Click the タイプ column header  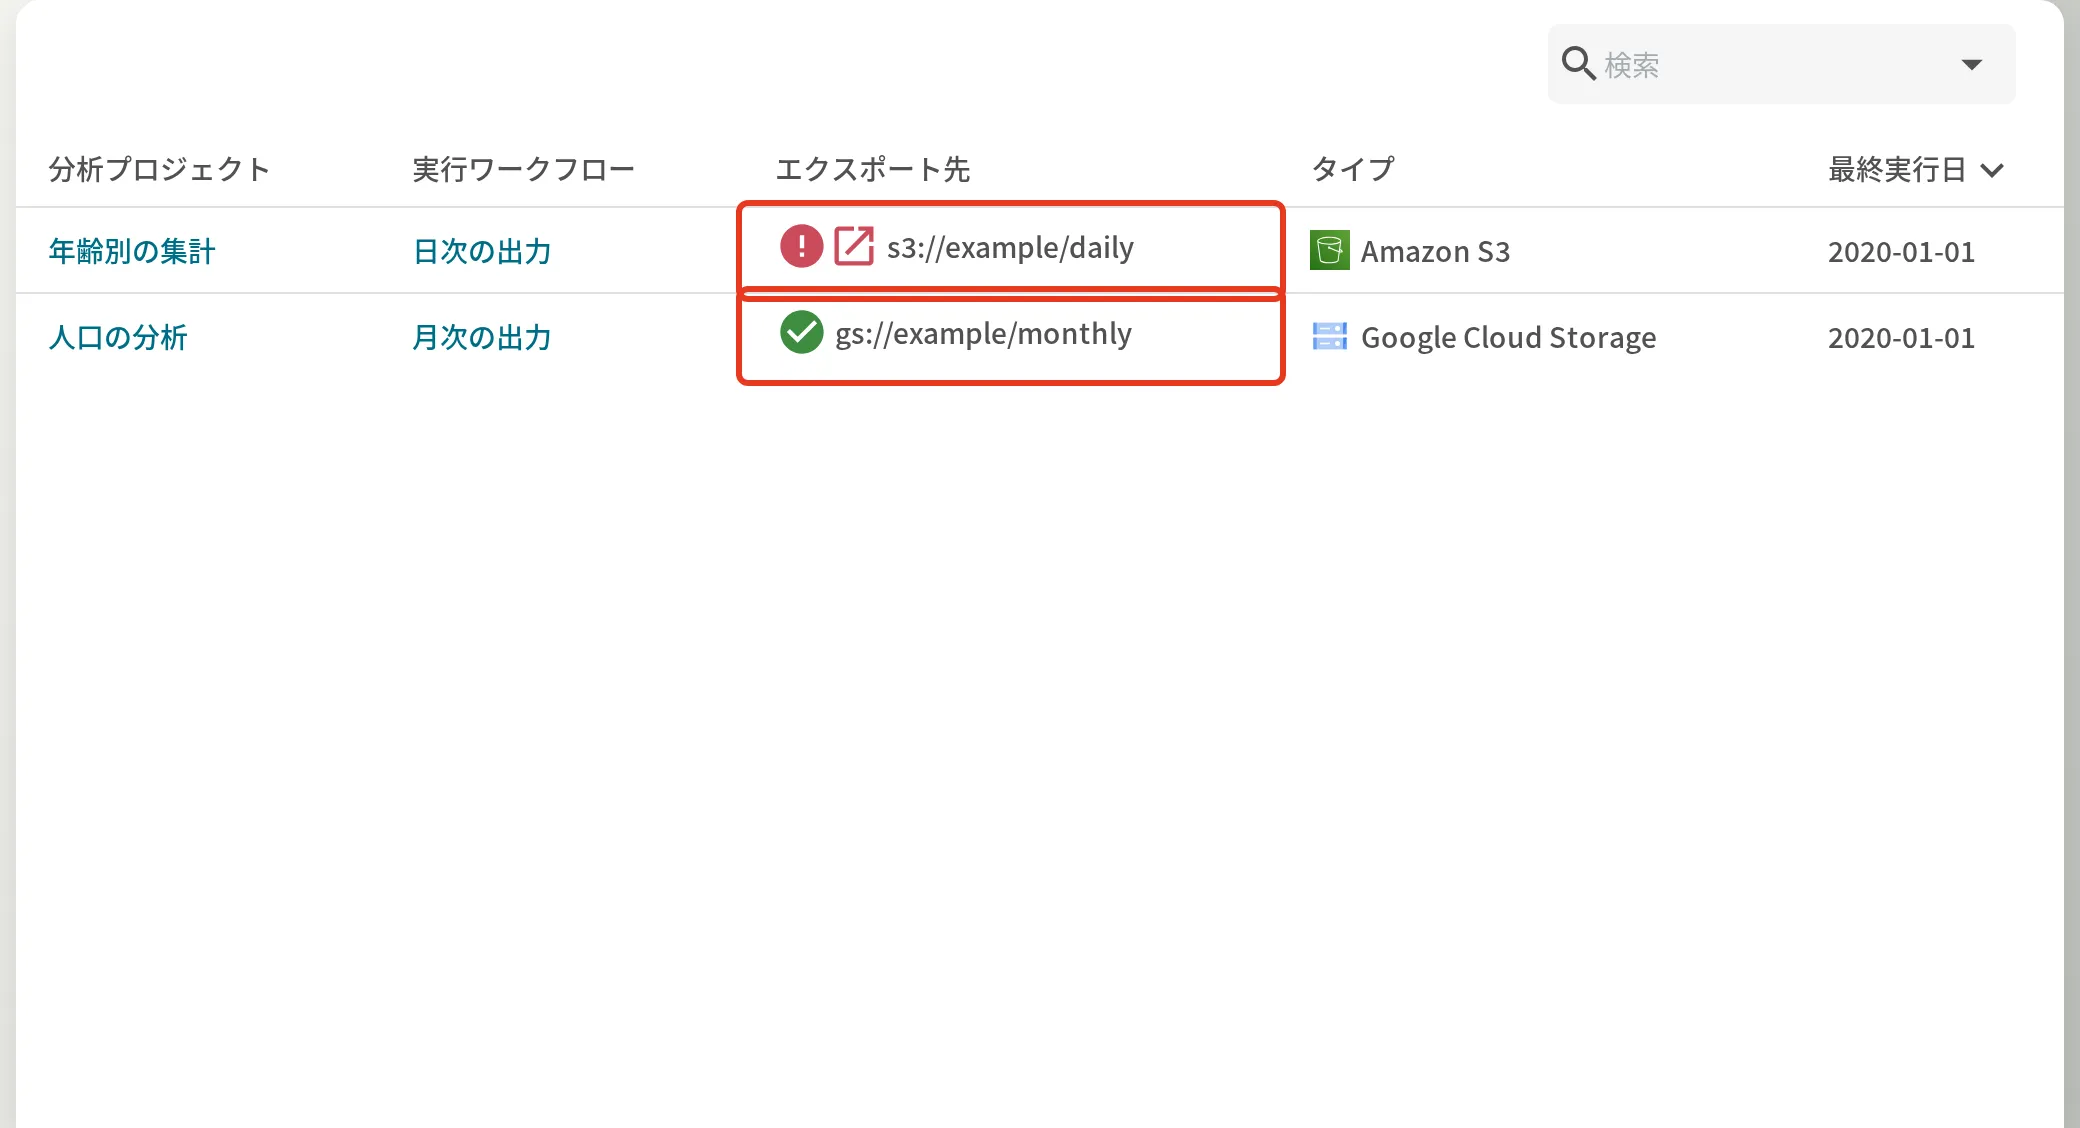[1353, 169]
